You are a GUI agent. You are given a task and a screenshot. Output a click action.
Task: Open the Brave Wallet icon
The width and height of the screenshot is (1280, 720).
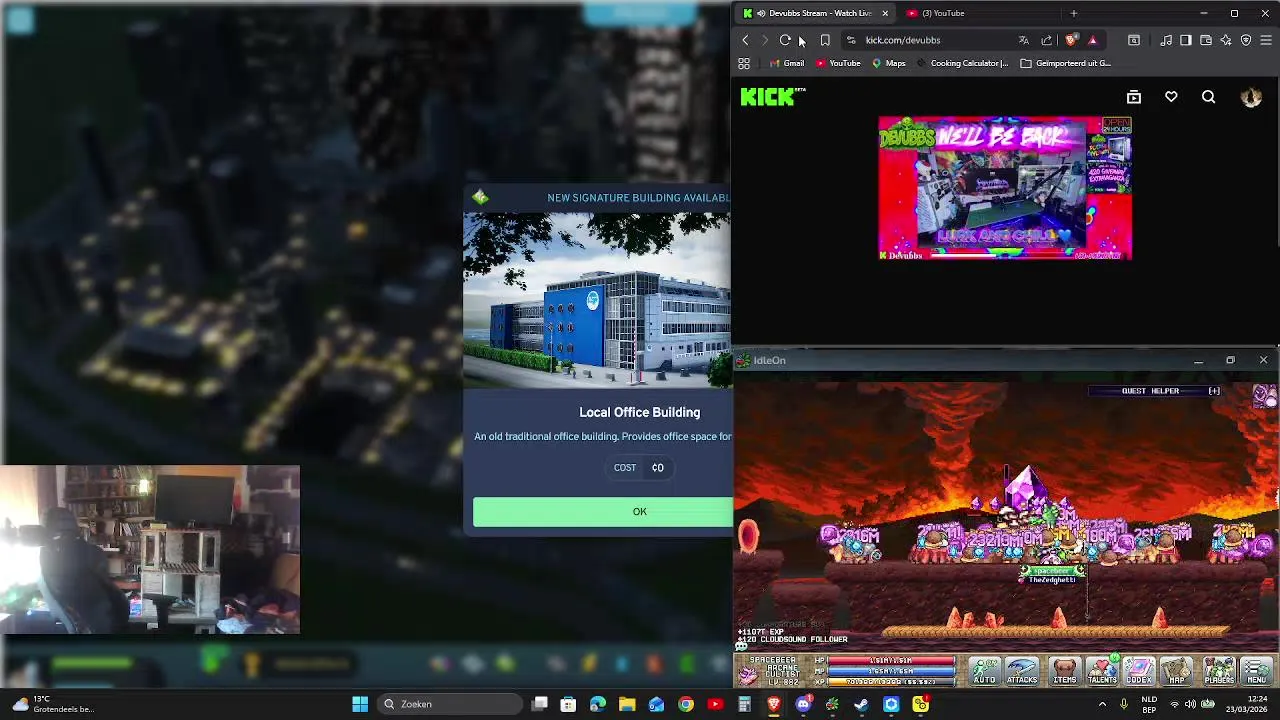tap(1206, 40)
